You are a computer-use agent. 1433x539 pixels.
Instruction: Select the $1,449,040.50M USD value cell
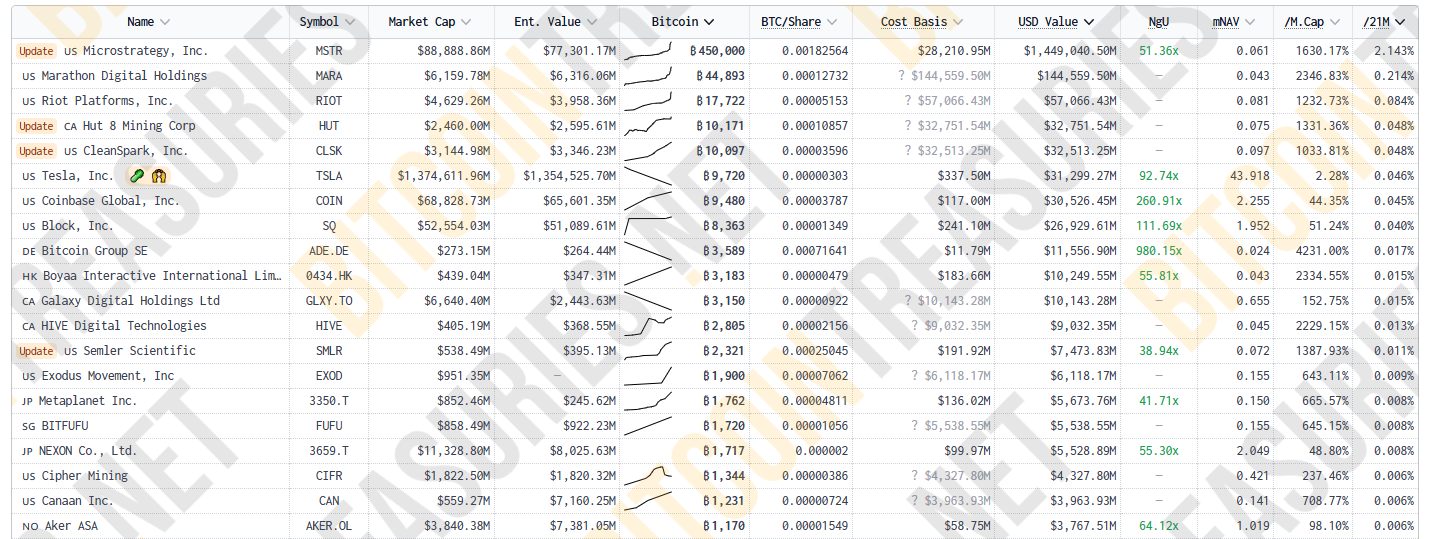click(x=1070, y=51)
